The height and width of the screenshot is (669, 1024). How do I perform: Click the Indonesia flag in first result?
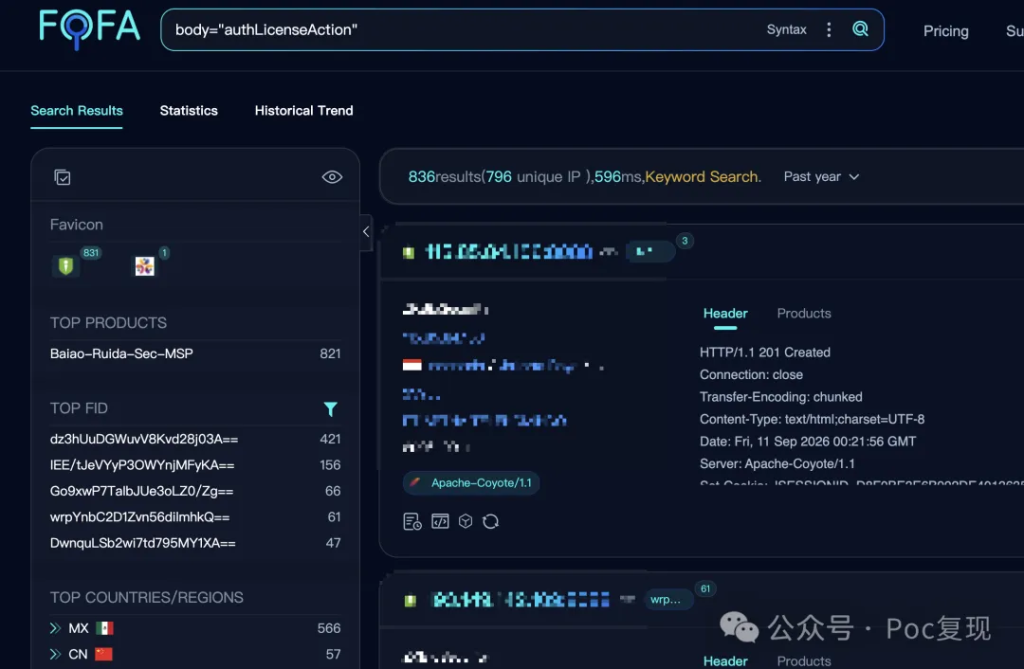[412, 365]
